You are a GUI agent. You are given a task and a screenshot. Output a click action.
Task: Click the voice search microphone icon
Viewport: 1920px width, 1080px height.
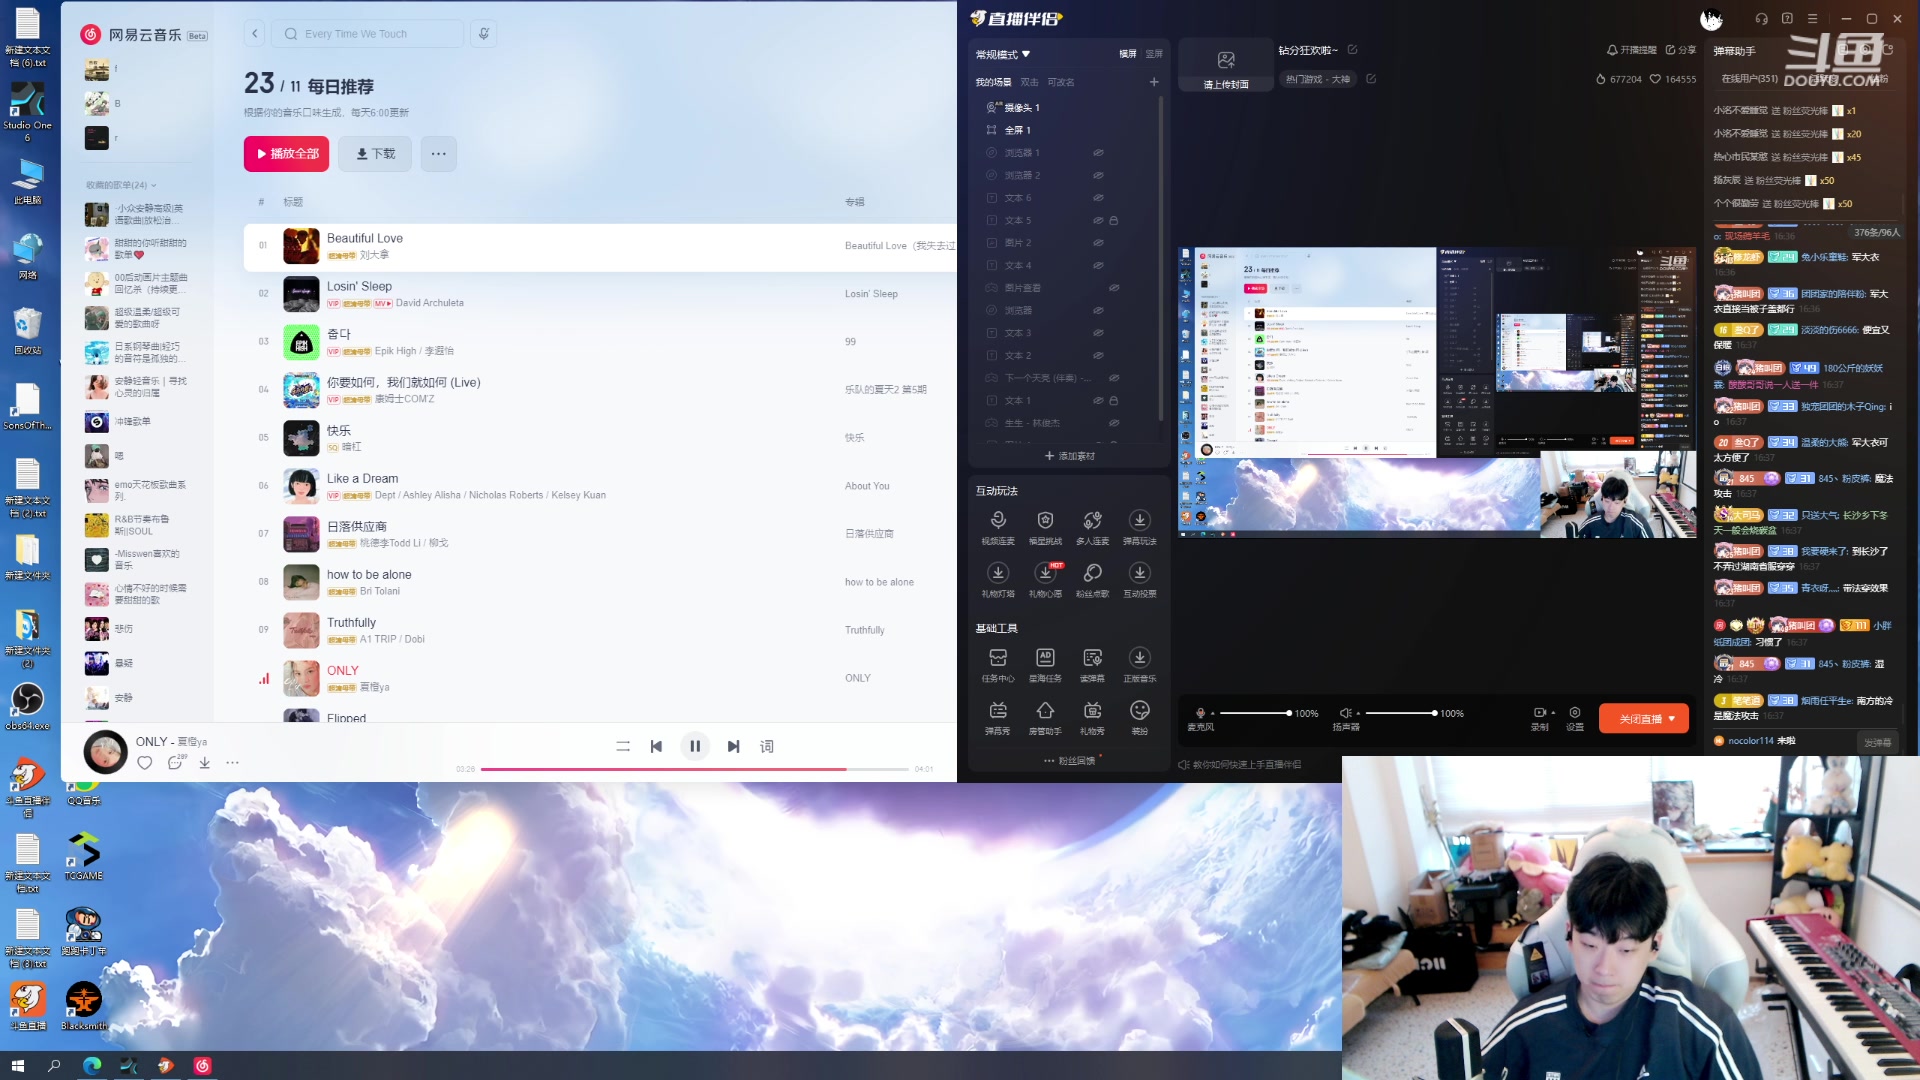point(483,34)
